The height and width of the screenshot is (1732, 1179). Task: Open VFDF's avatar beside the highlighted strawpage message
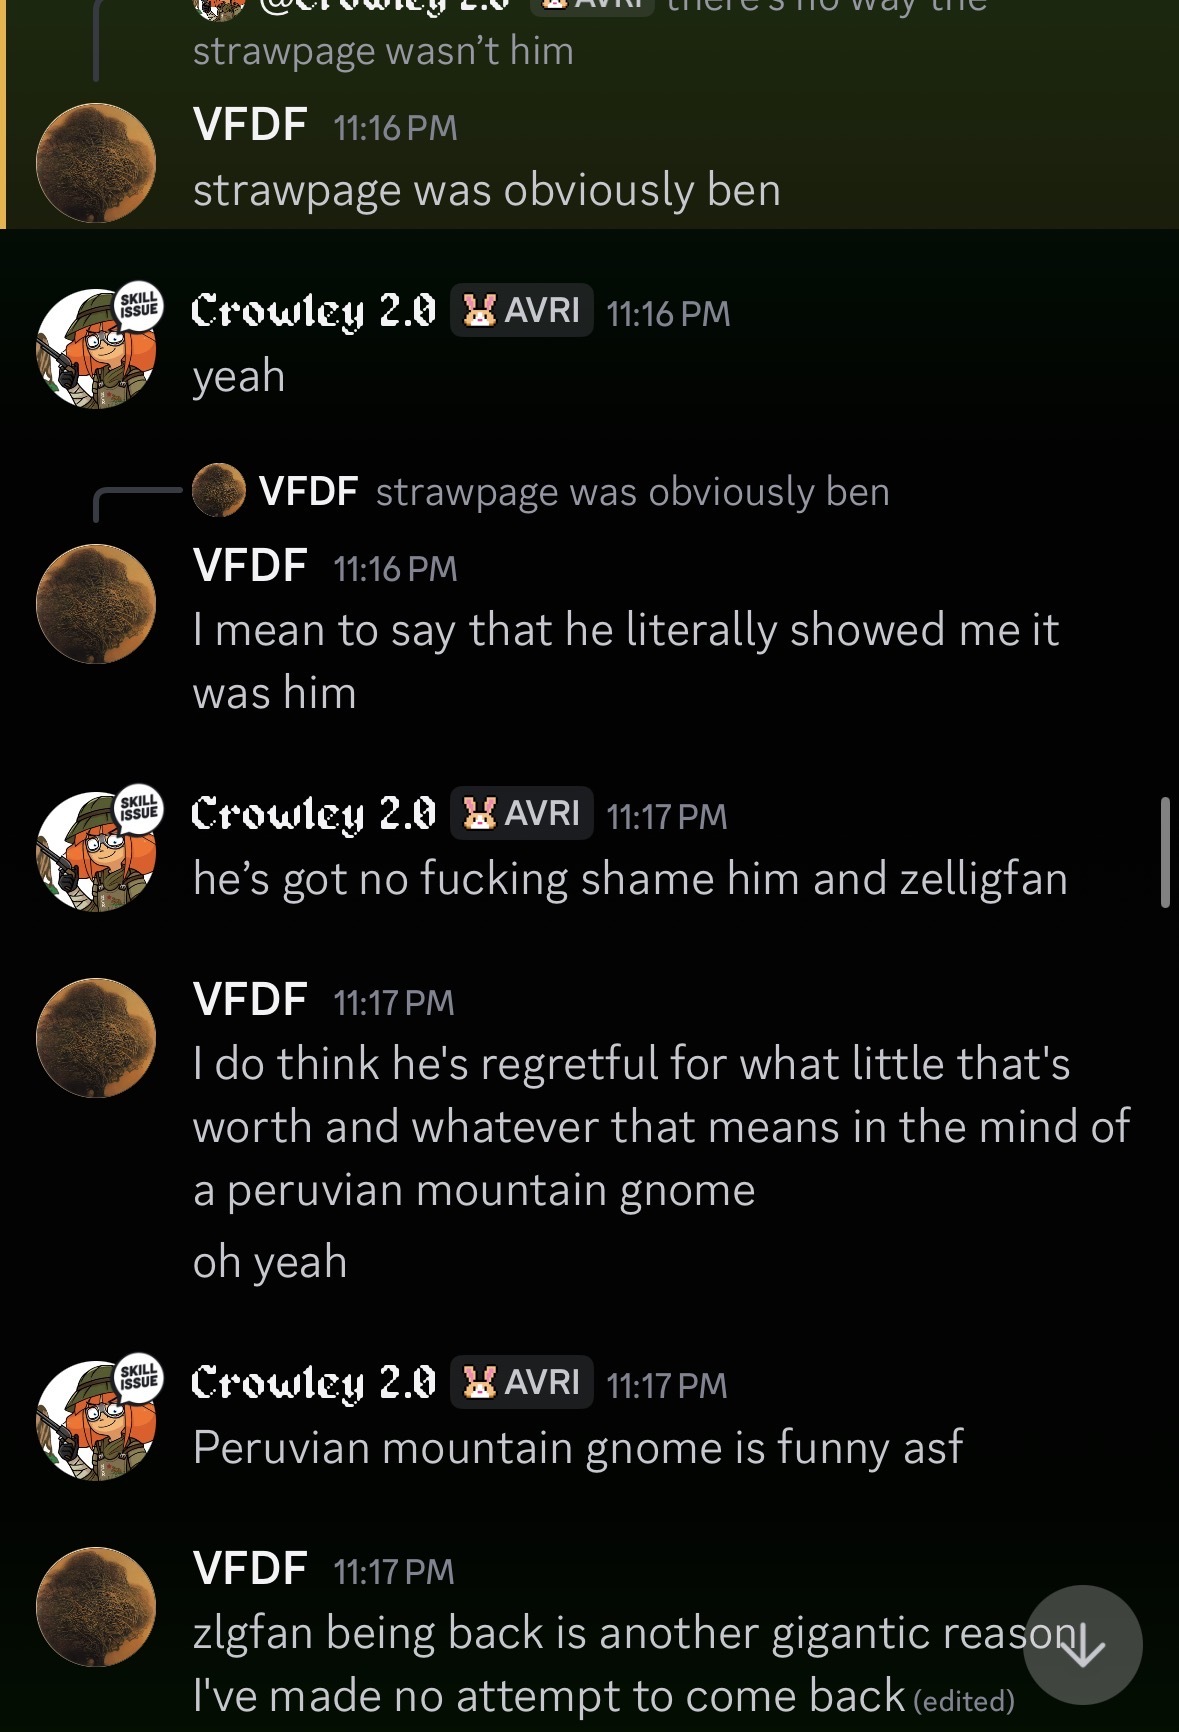(96, 162)
